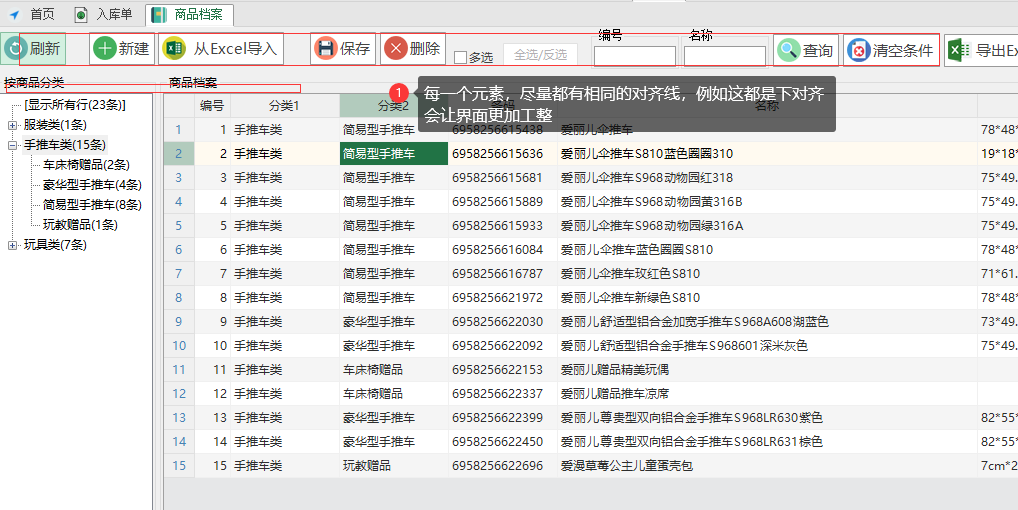
Task: Click highlighted 简易型手推车 cell in row 2
Action: tap(393, 154)
